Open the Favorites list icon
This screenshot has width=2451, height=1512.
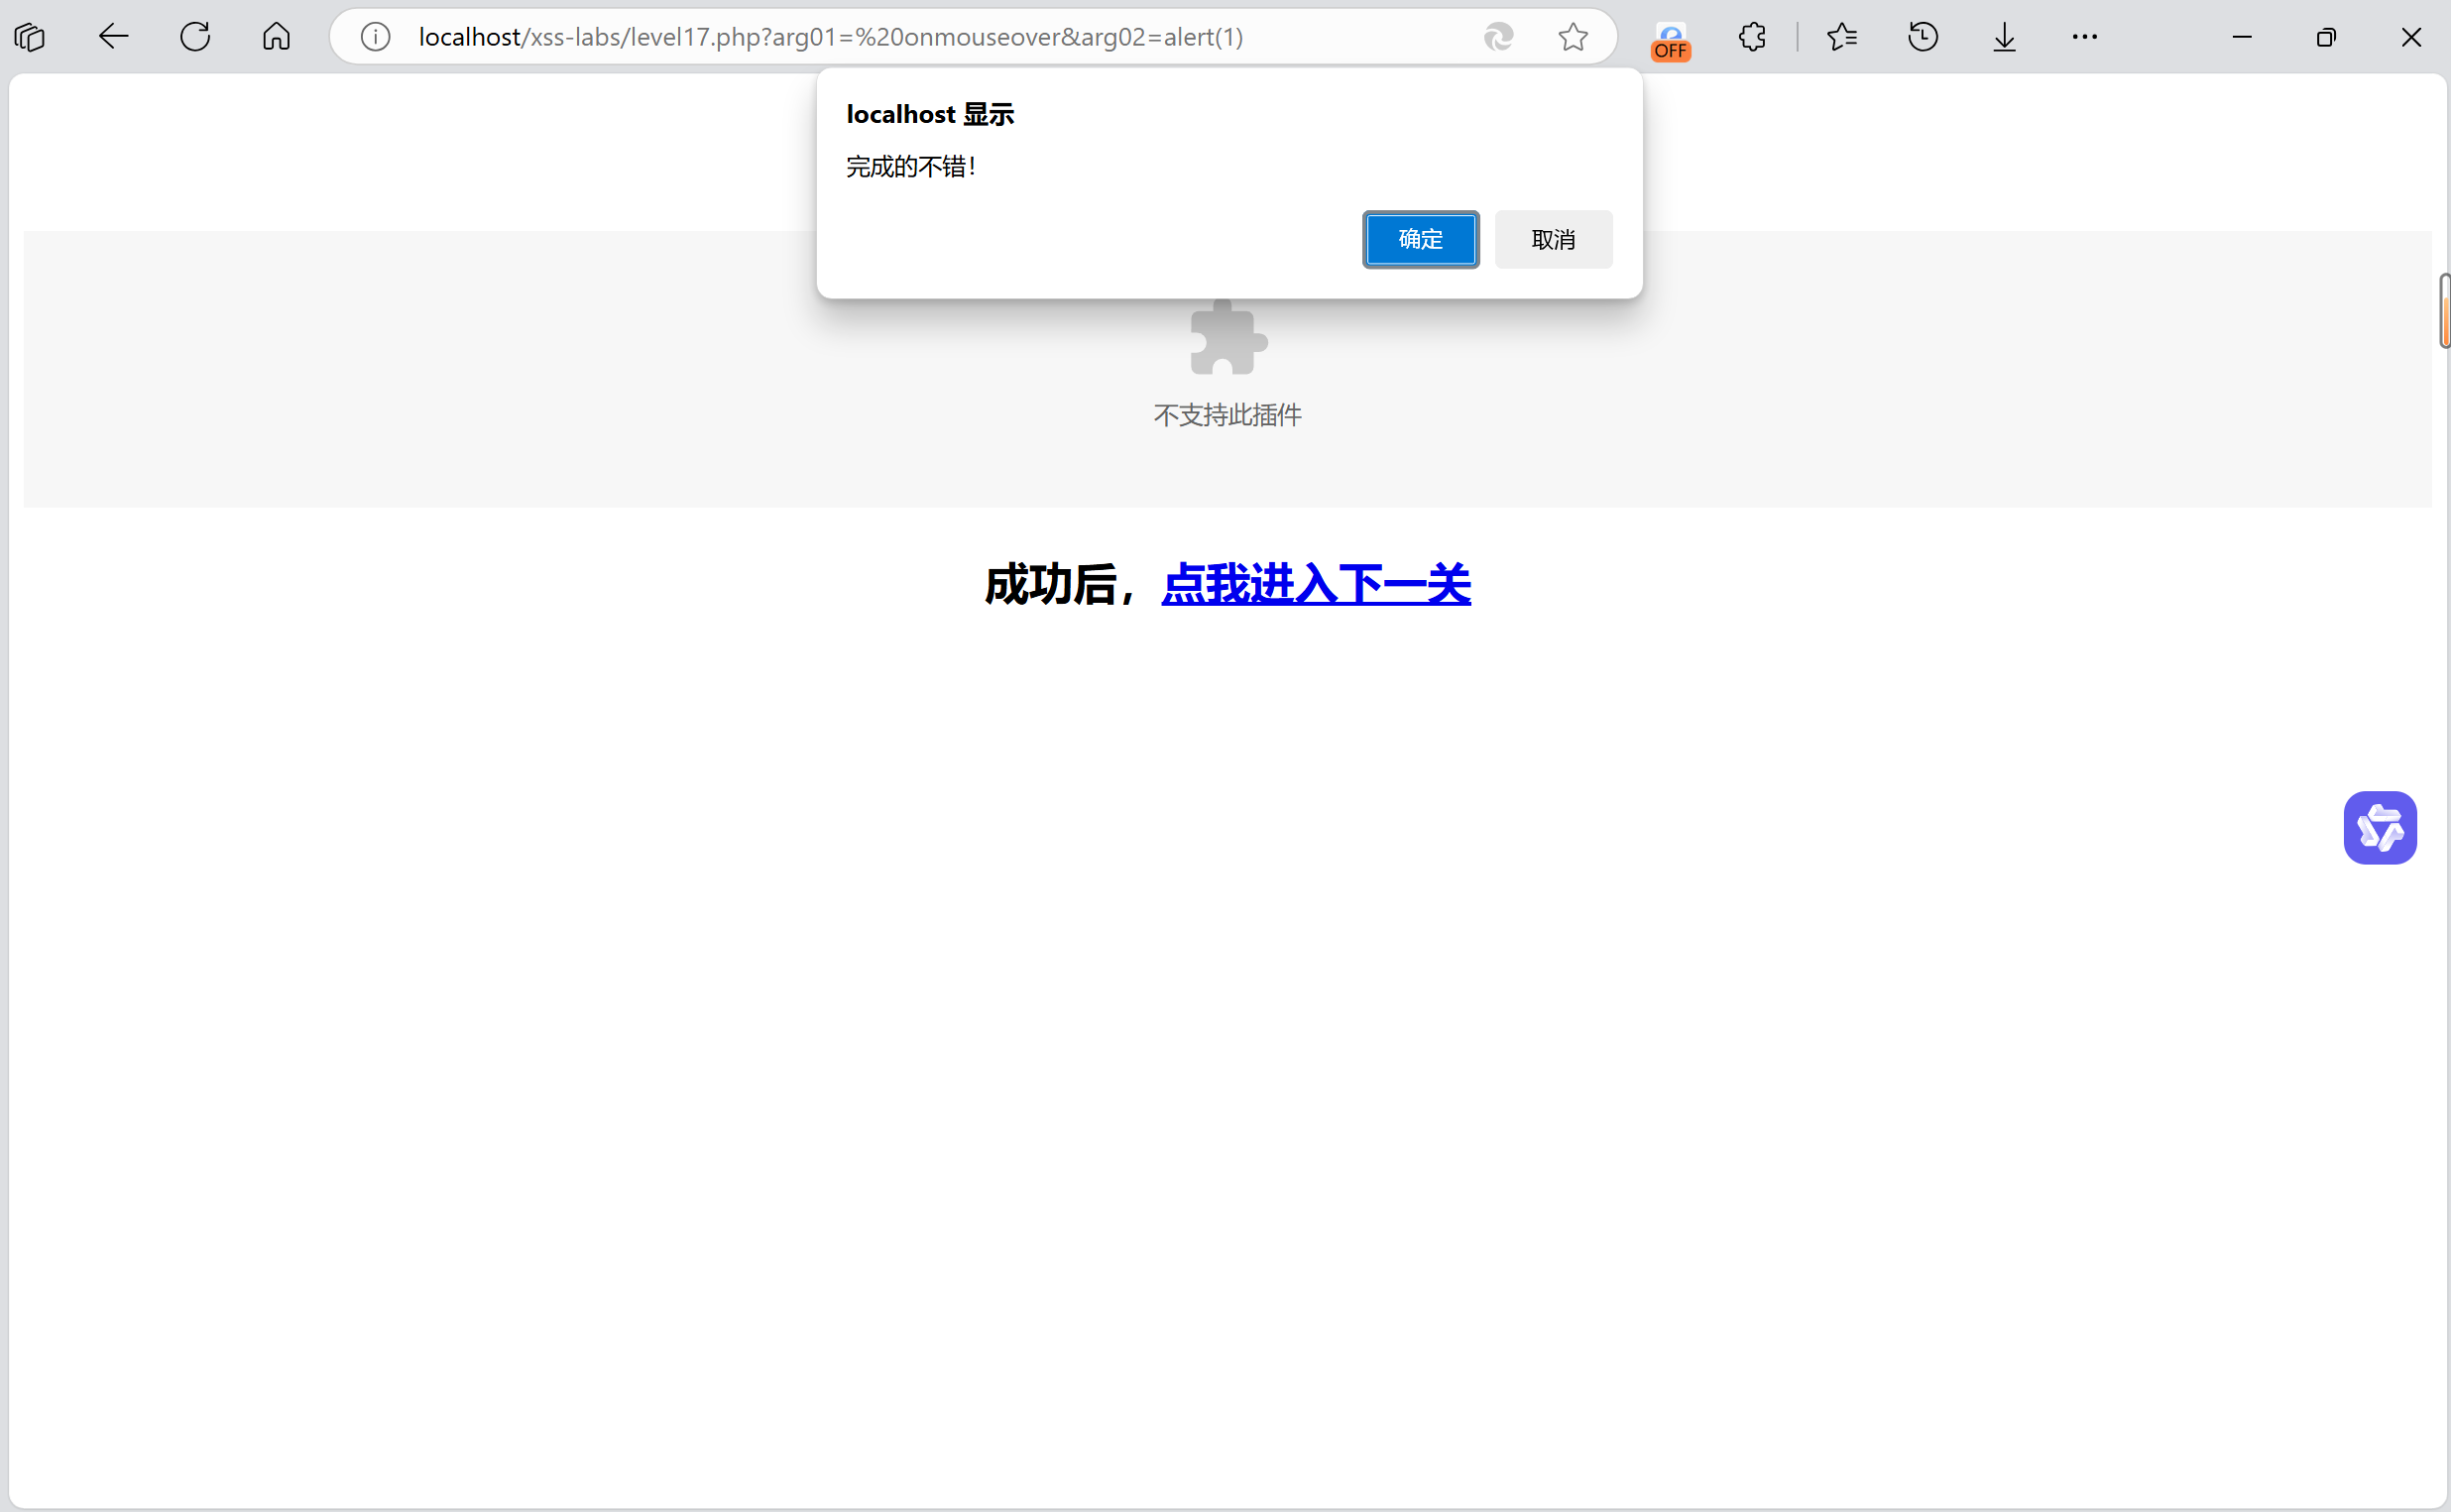coord(1841,37)
